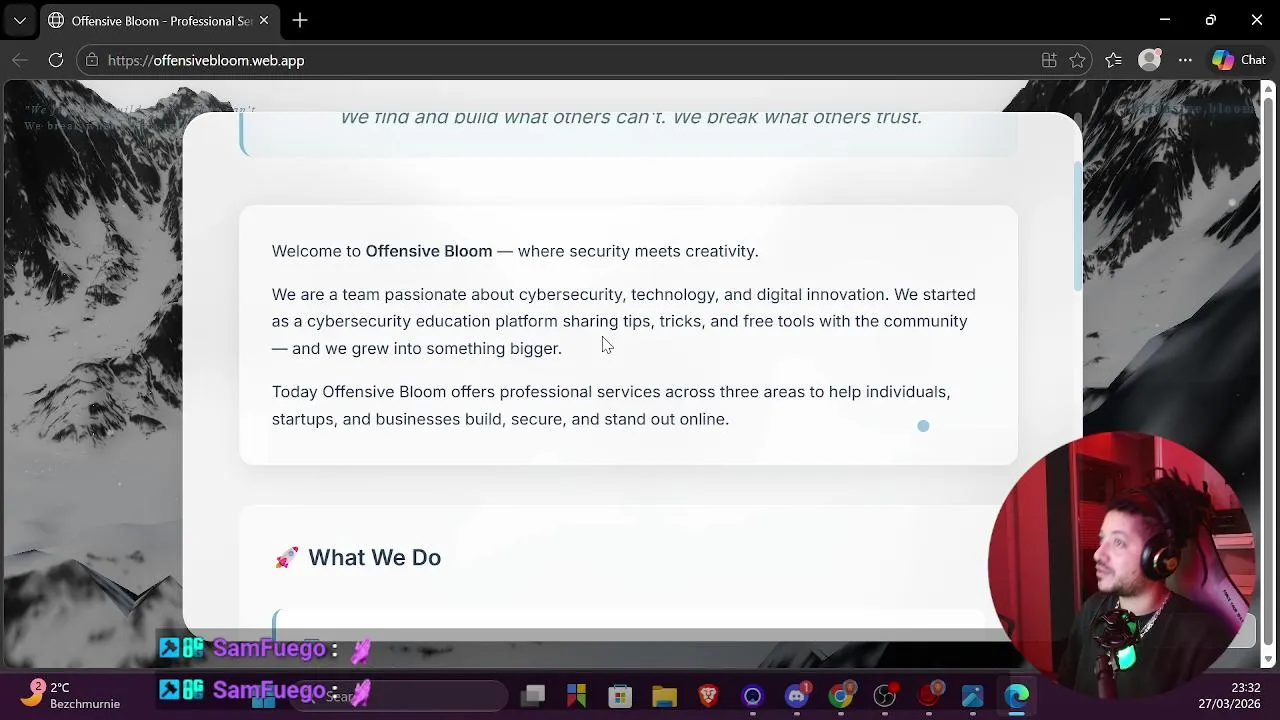
Task: Open Microsoft Store from taskbar
Action: tap(621, 695)
